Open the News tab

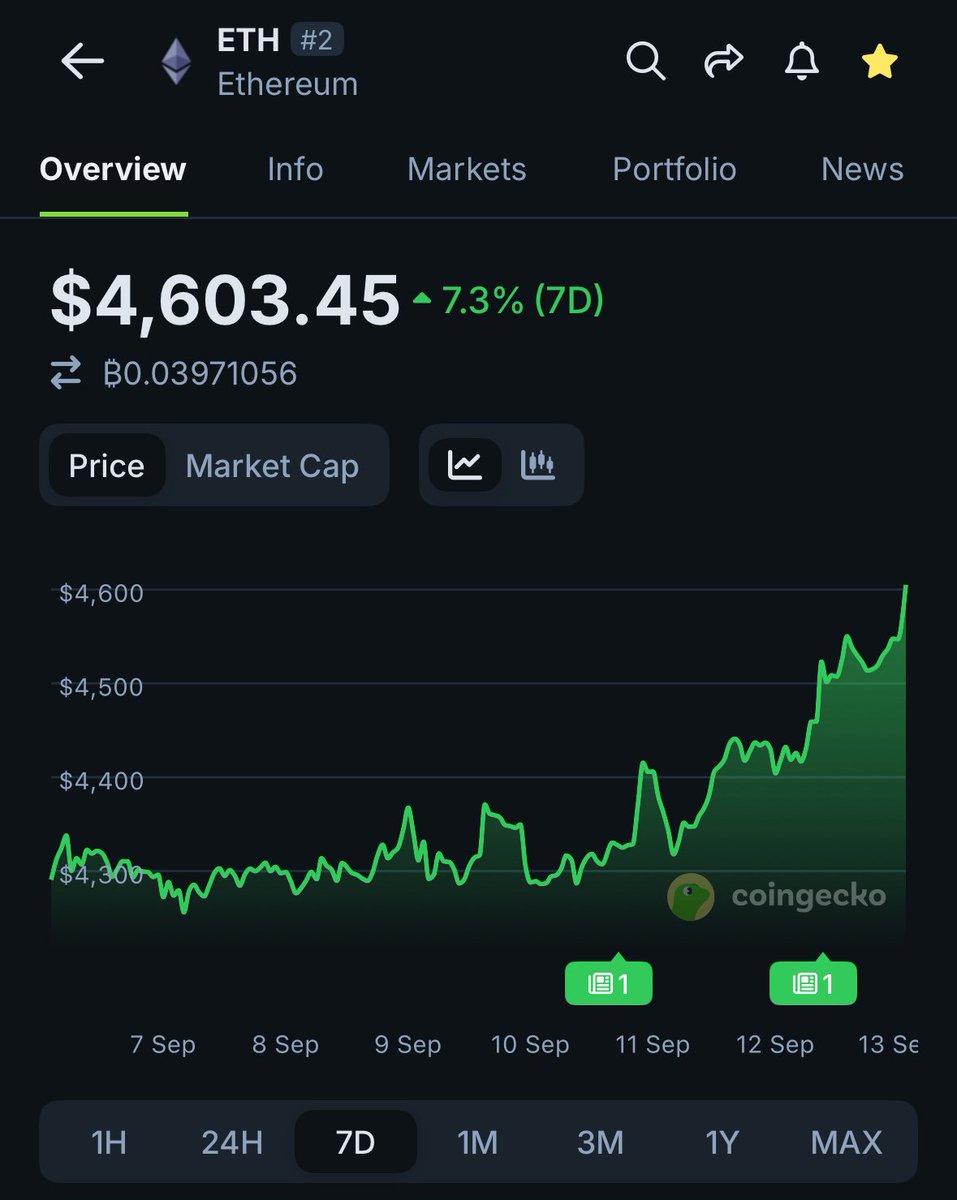862,169
